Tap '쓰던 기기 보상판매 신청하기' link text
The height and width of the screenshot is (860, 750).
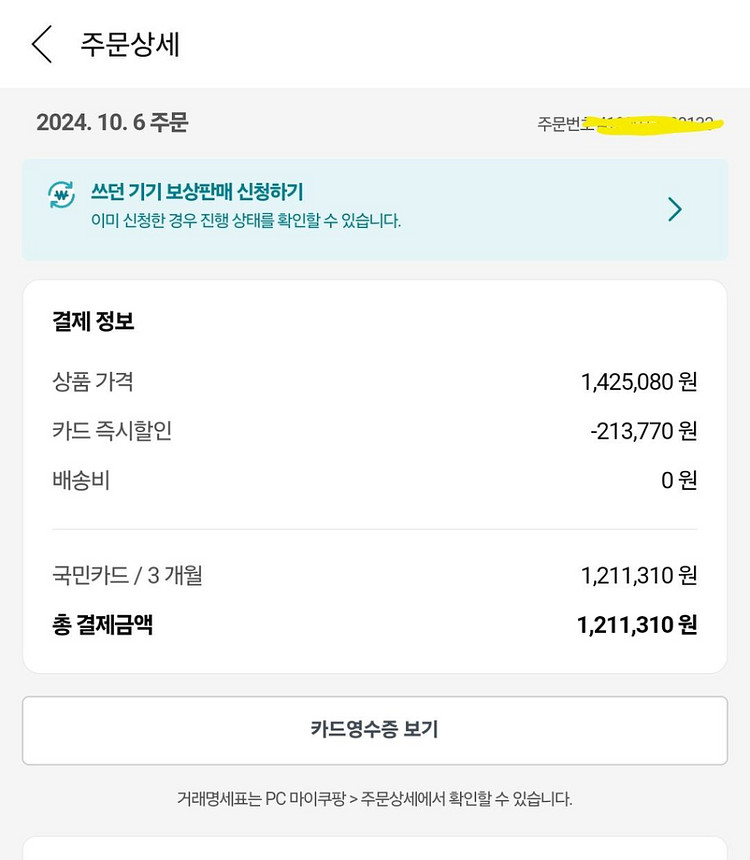[x=197, y=192]
